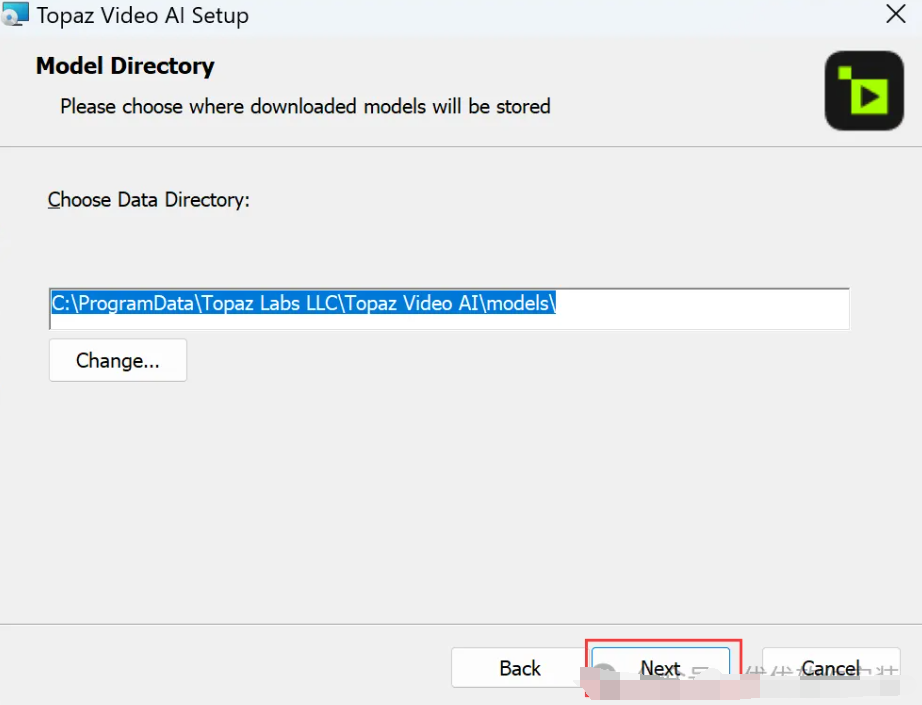Open the Change... directory browser
The height and width of the screenshot is (705, 922).
[117, 361]
